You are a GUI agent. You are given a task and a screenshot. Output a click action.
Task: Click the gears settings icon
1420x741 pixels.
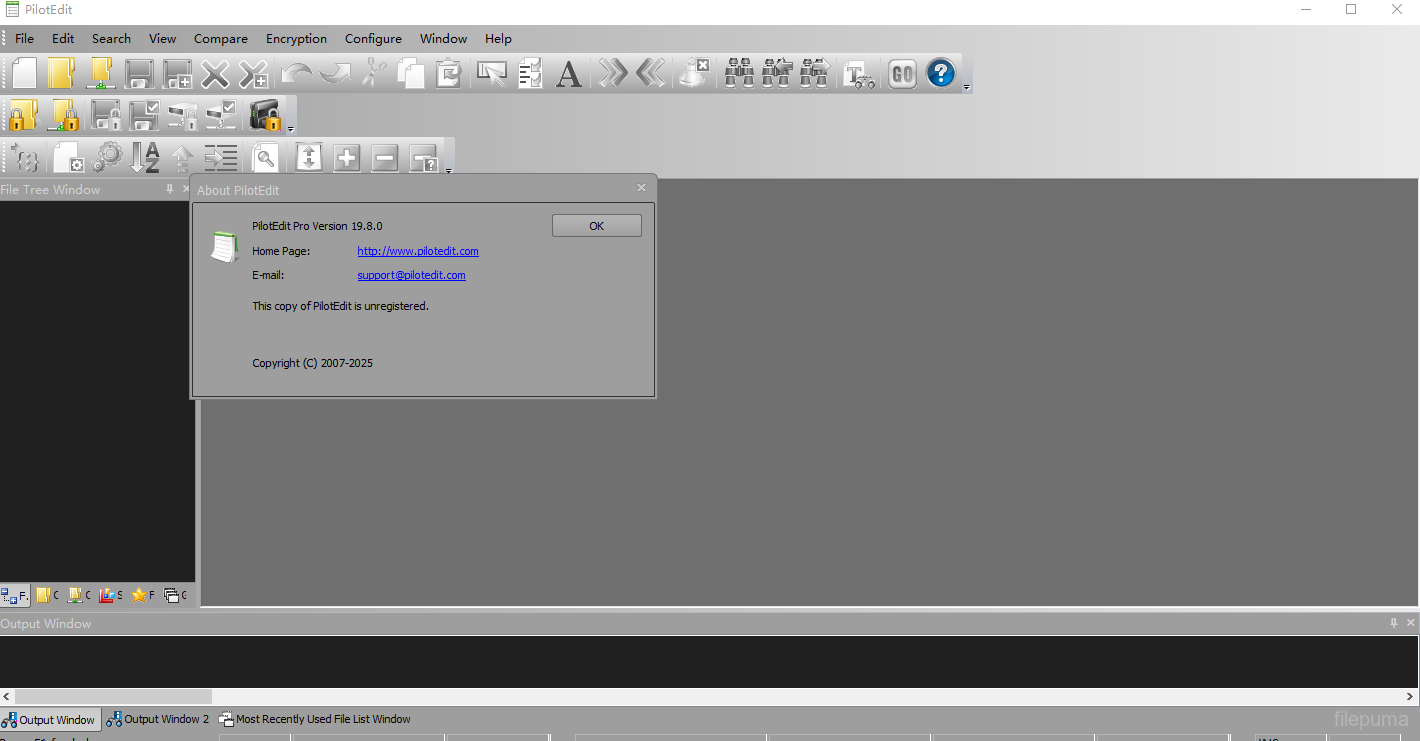tap(107, 157)
